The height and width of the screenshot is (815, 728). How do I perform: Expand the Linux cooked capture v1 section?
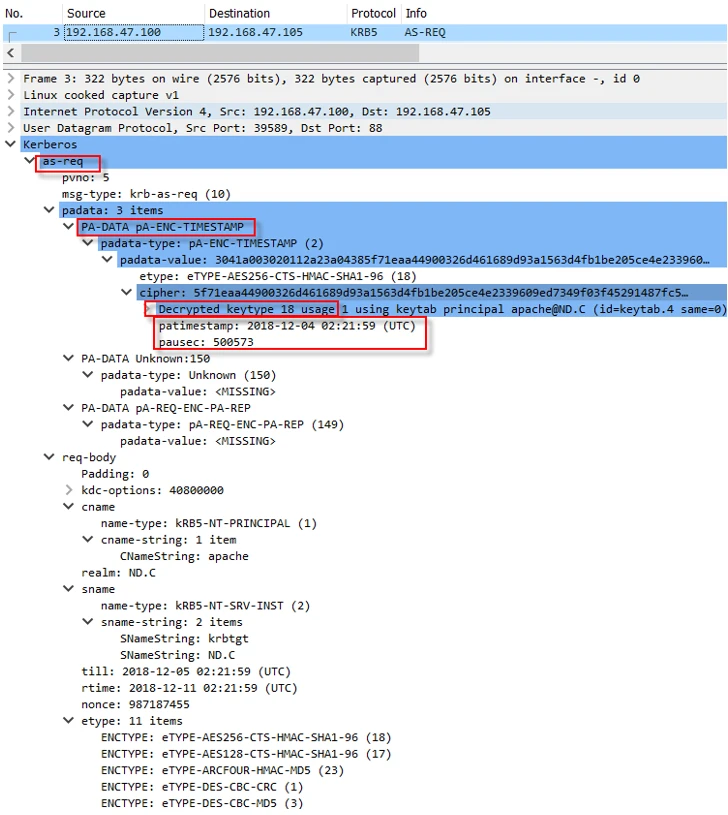point(11,95)
